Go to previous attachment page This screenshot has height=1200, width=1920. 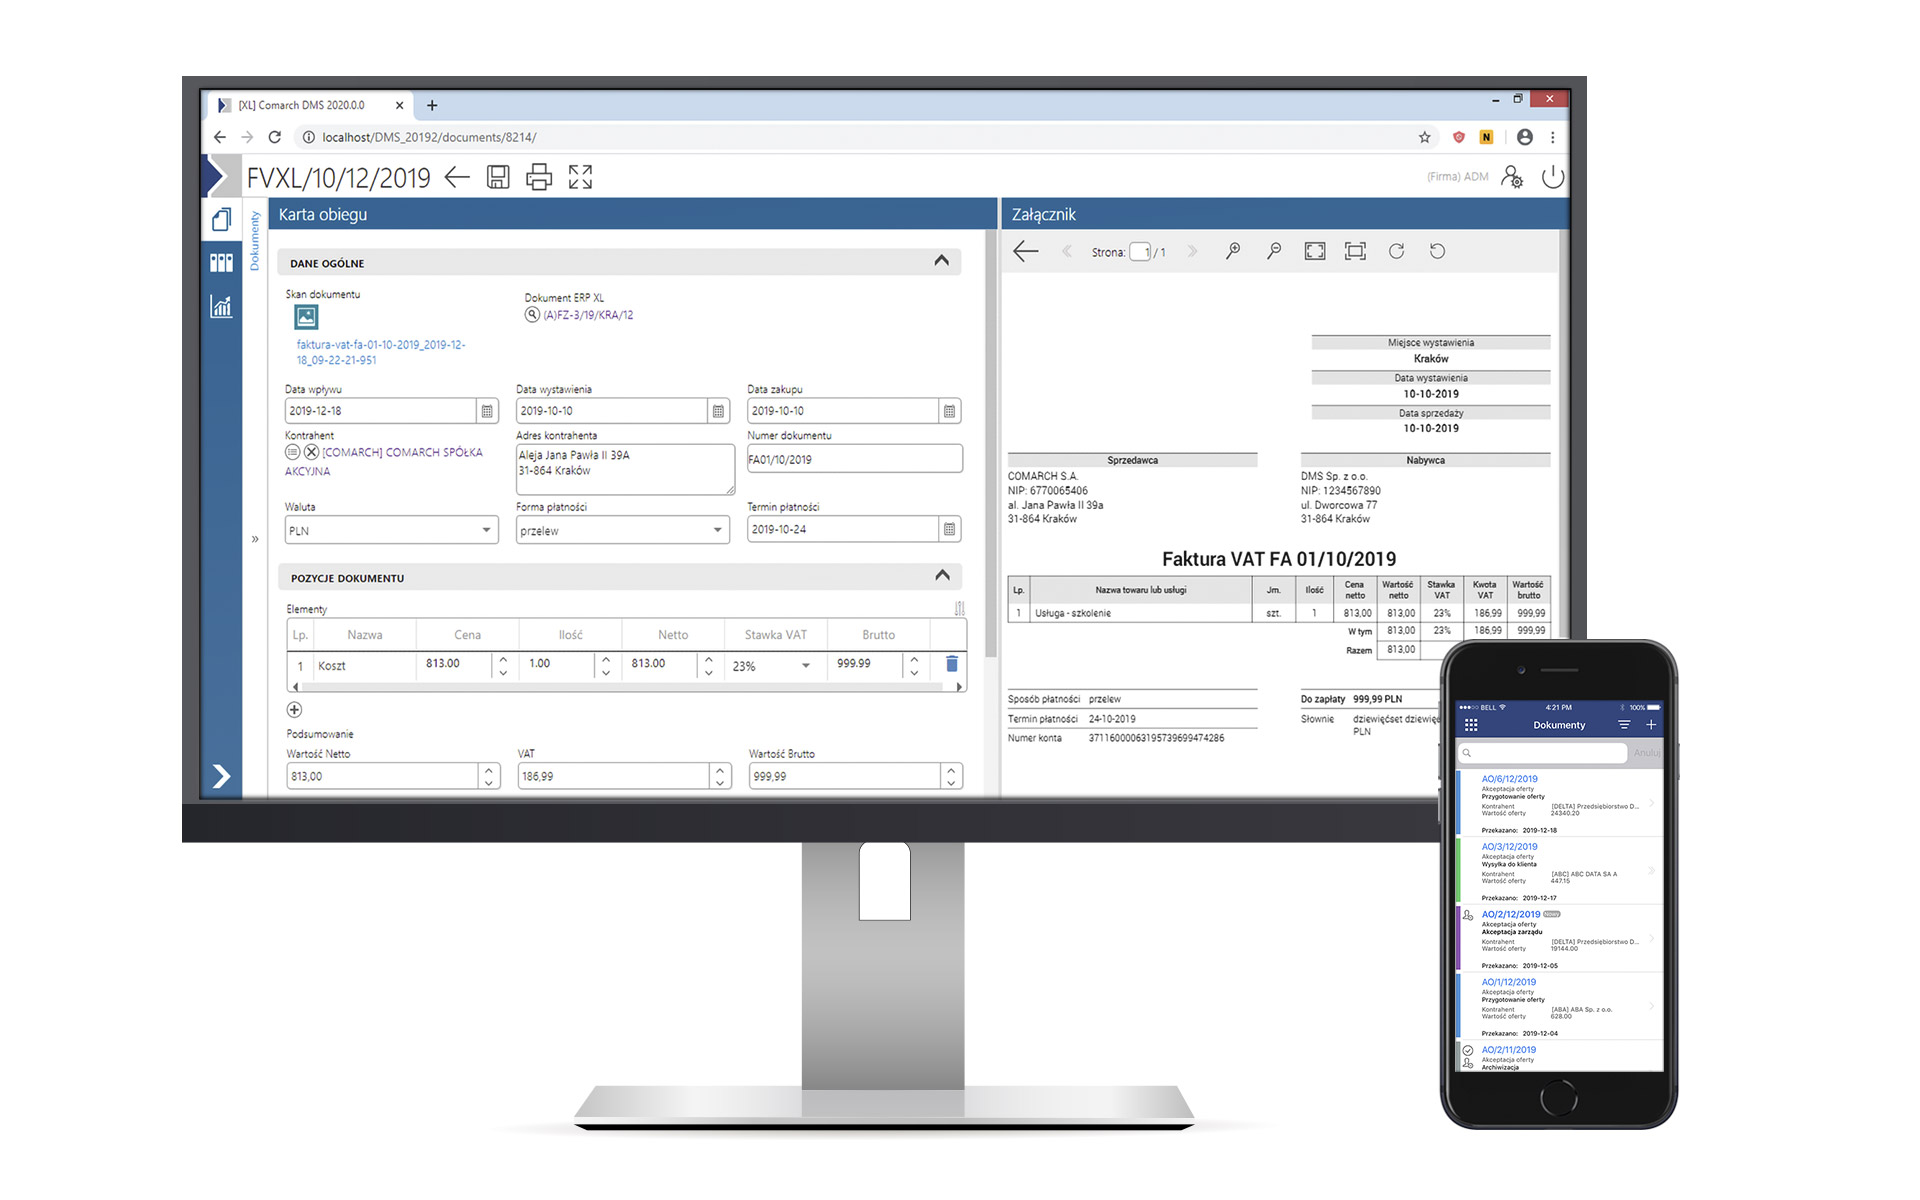tap(1066, 251)
